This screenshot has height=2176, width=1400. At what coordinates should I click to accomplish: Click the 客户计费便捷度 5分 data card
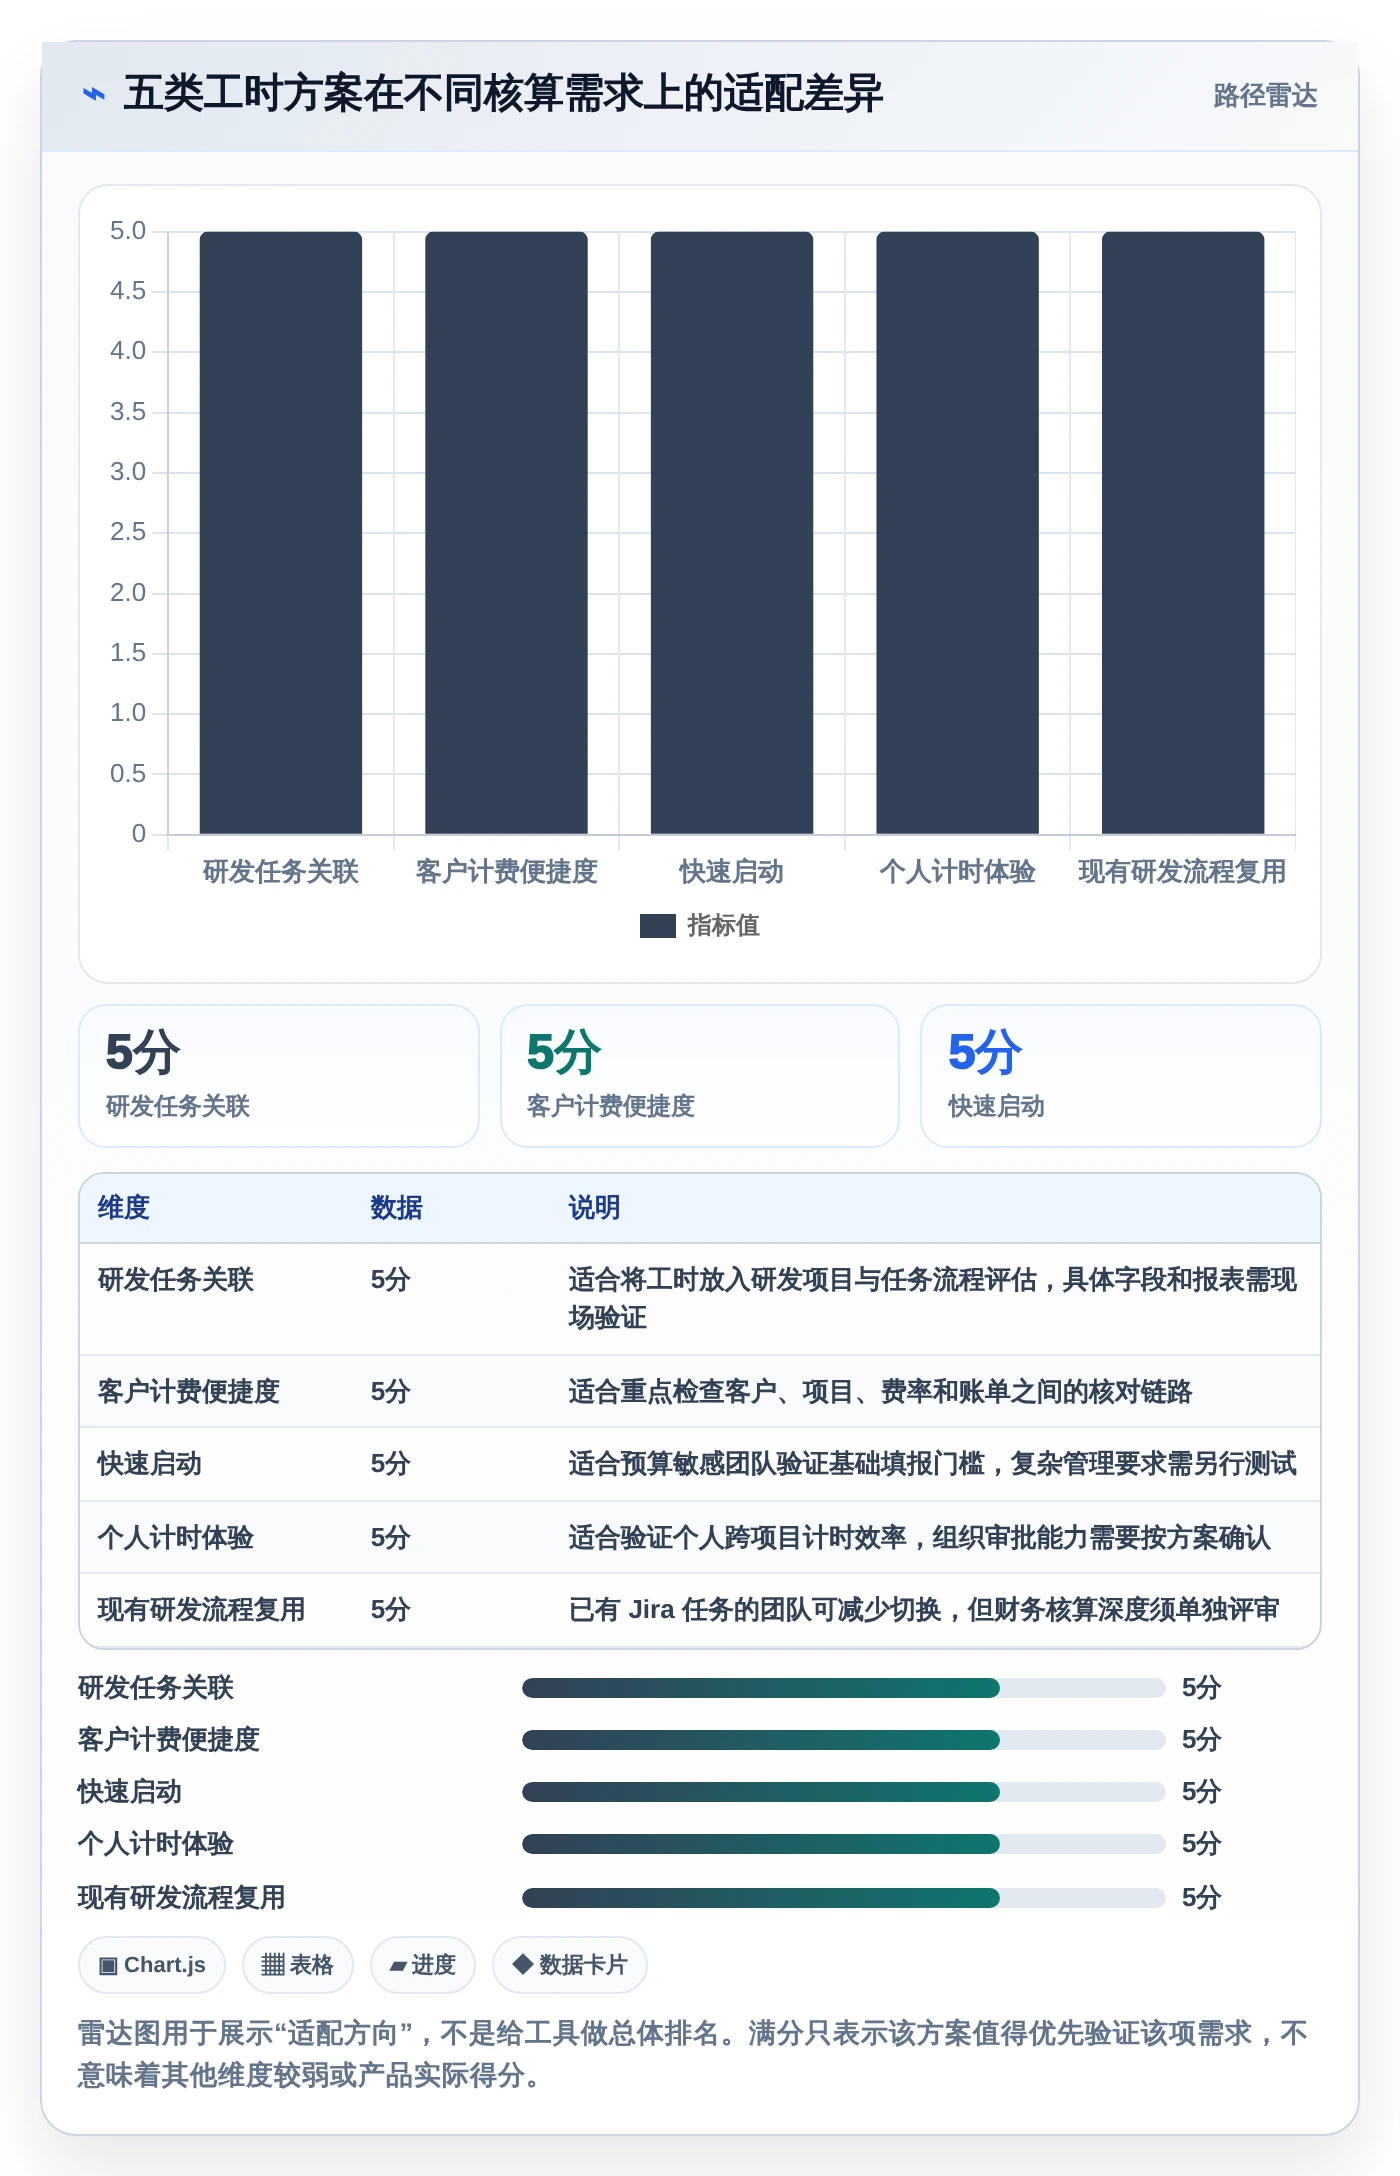(x=700, y=1076)
